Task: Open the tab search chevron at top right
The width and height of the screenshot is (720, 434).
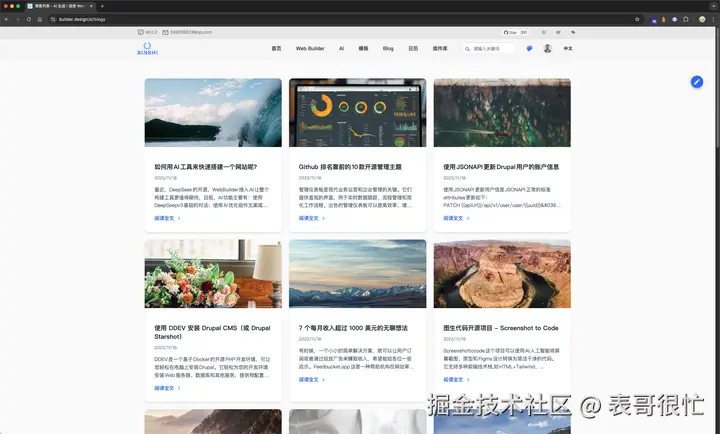Action: (x=713, y=6)
